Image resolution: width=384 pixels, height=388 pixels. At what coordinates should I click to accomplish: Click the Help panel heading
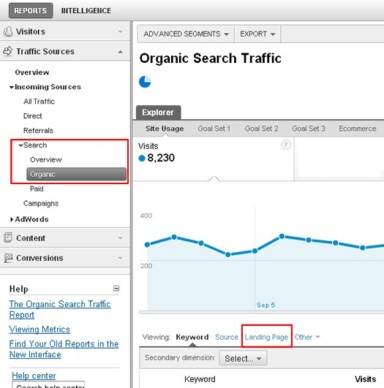tap(19, 289)
